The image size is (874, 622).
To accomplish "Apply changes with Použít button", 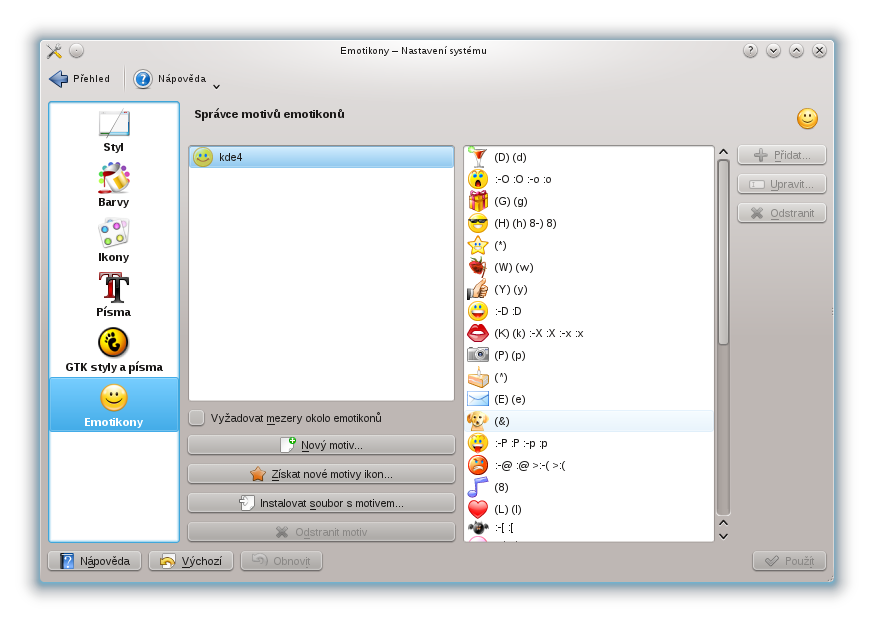I will (789, 561).
